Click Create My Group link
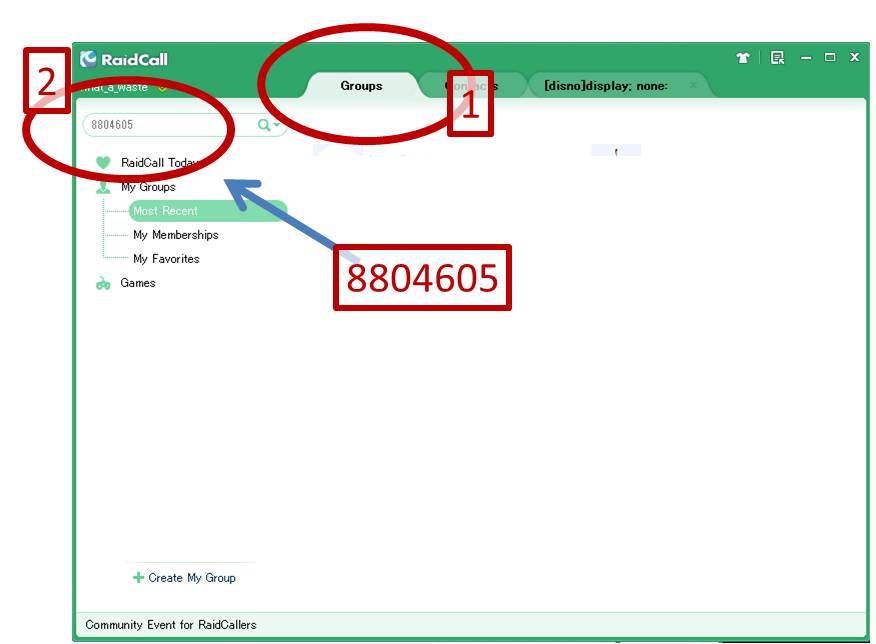Screen dimensions: 876x644 click(x=192, y=578)
